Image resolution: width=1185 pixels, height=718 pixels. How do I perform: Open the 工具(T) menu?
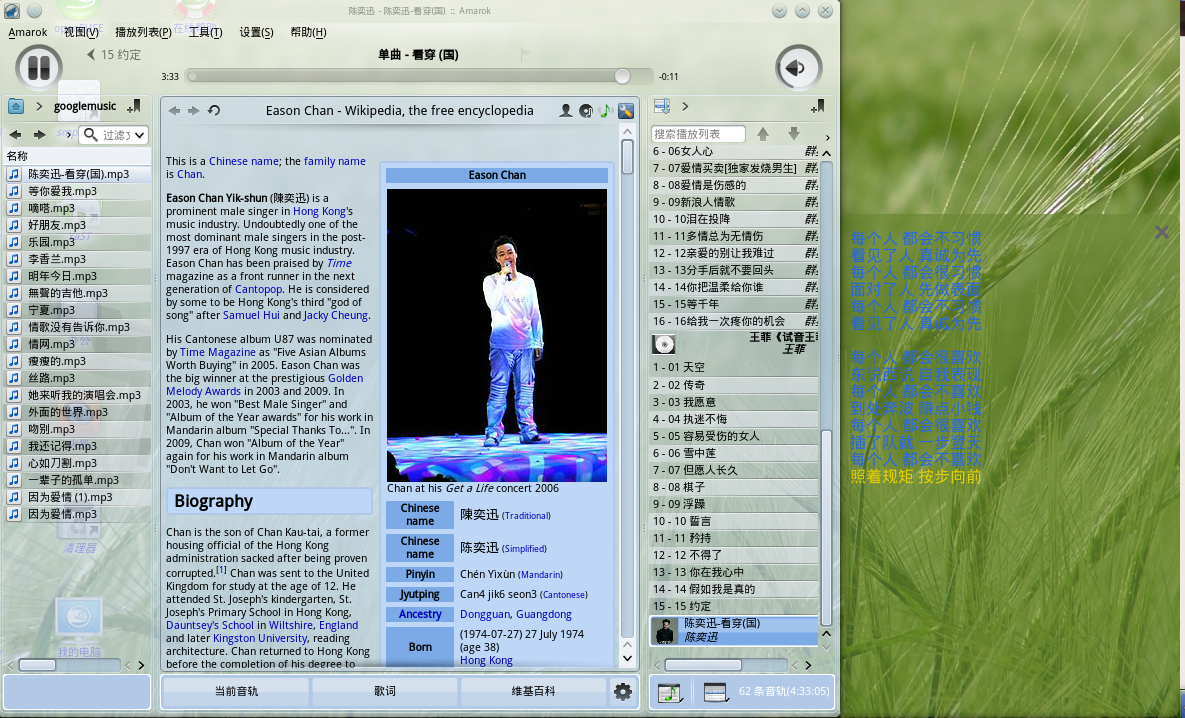[206, 32]
